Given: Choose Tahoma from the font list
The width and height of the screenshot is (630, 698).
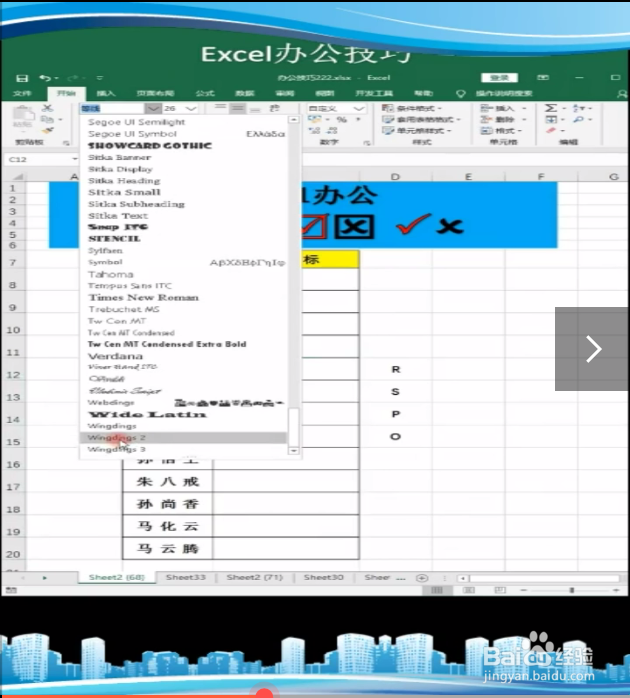Looking at the screenshot, I should pyautogui.click(x=183, y=274).
